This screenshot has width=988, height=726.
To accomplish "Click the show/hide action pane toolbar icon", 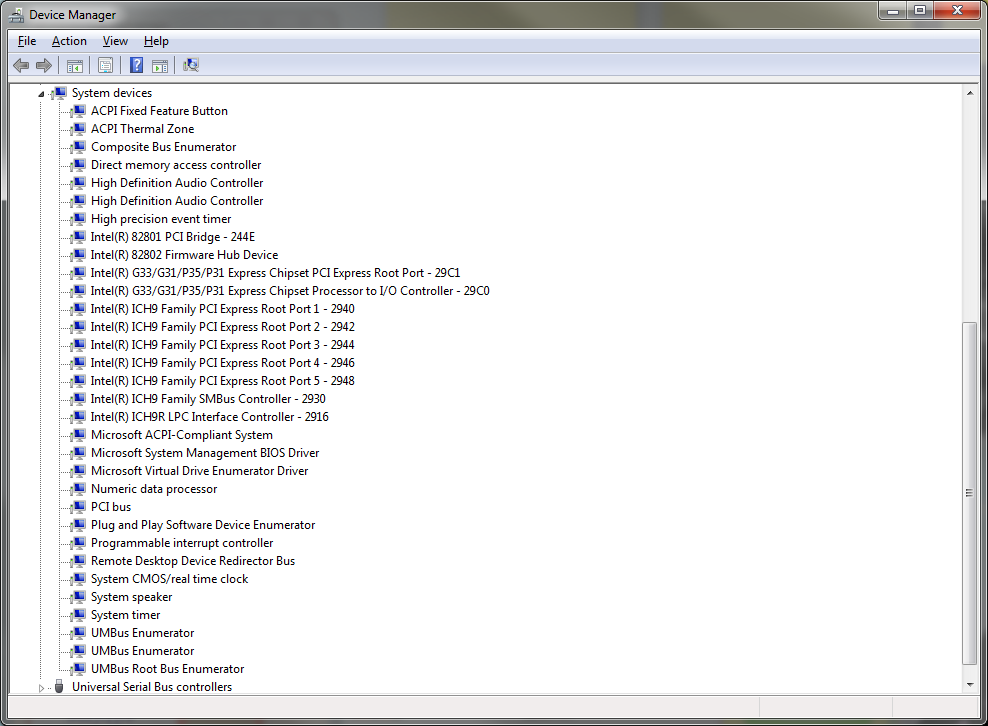I will pos(160,65).
